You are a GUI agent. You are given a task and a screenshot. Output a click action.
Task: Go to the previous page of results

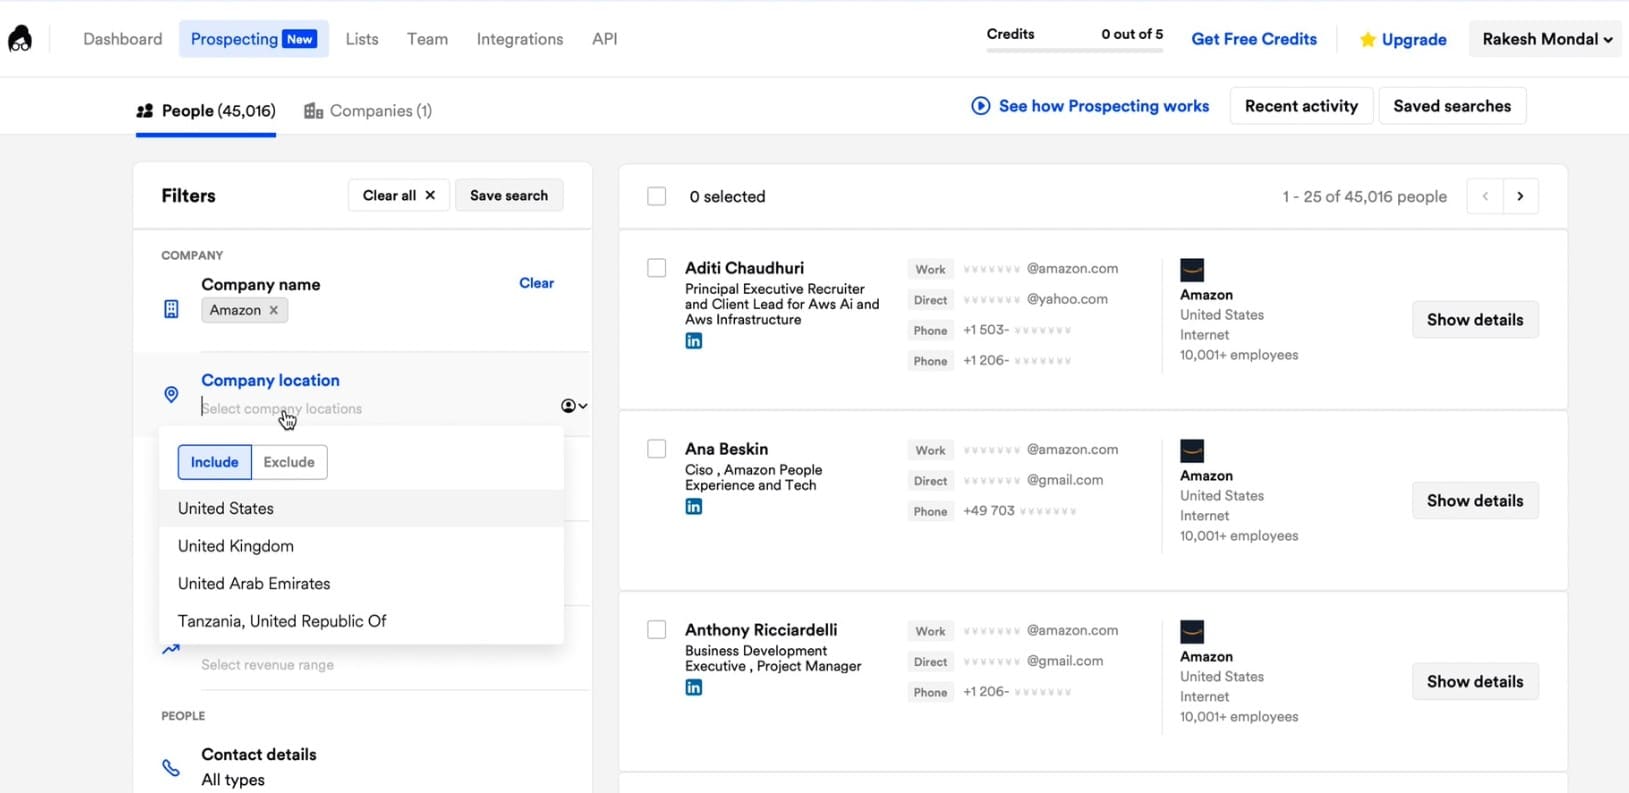(x=1485, y=196)
